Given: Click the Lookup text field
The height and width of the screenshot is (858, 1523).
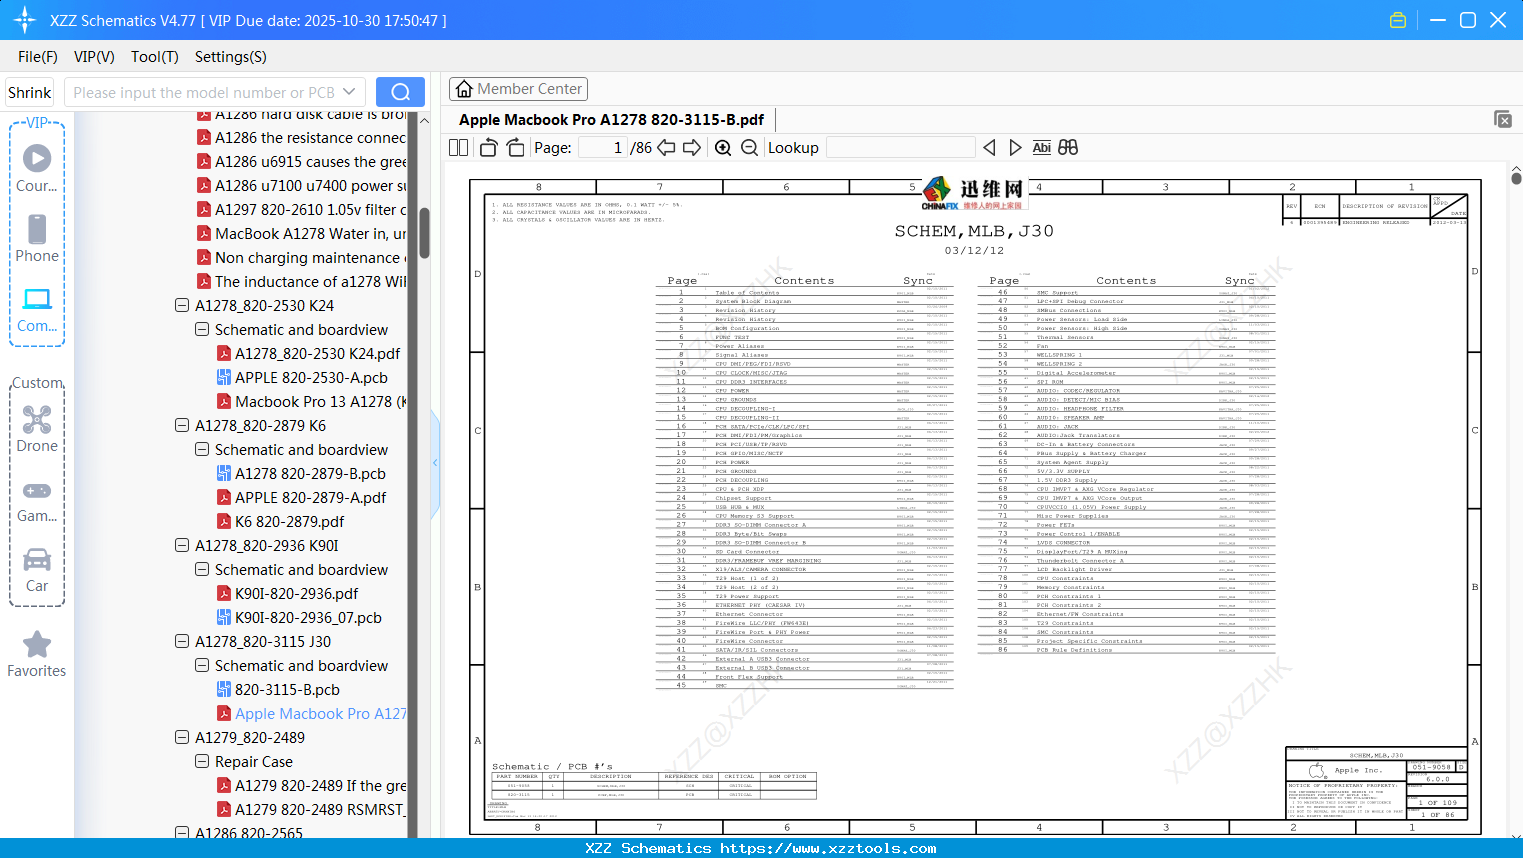Looking at the screenshot, I should (900, 148).
